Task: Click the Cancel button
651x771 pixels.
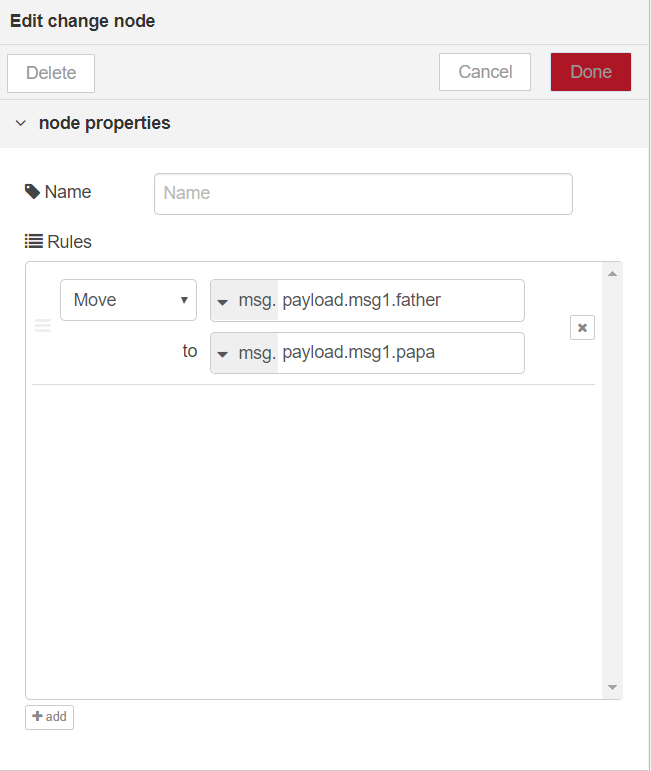Action: pos(485,72)
